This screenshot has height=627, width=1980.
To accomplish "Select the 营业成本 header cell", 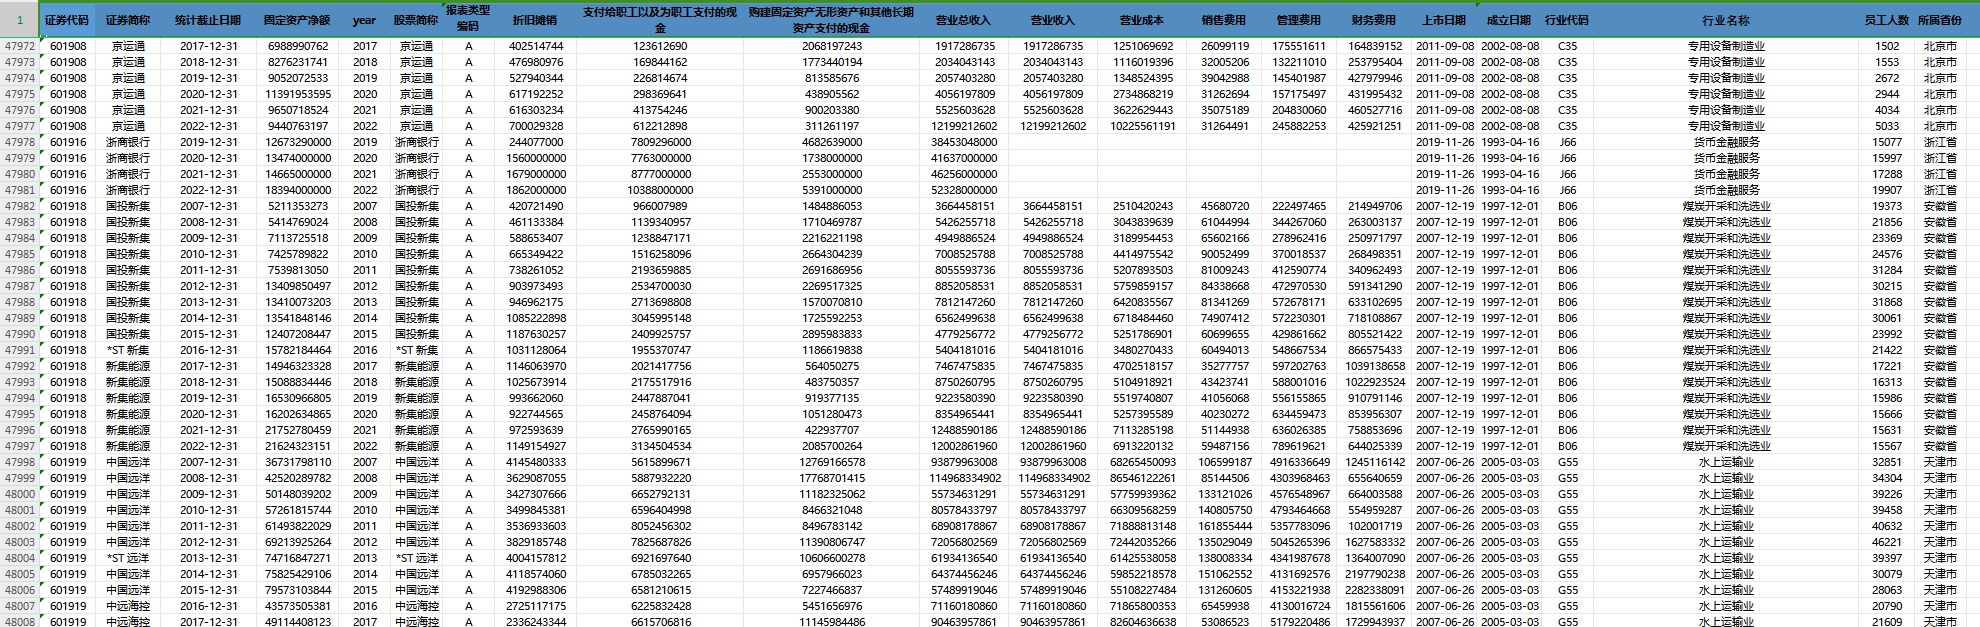I will (x=1143, y=20).
